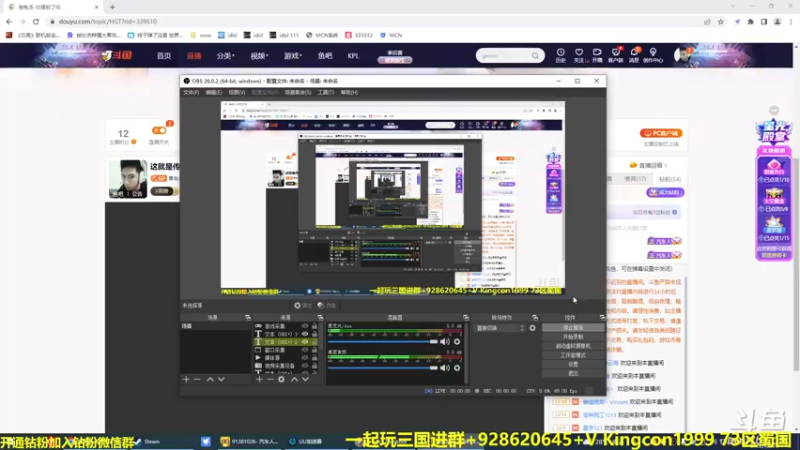Viewport: 800px width, 450px height.
Task: Bookmark this page with the Chrome star icon
Action: coord(720,21)
